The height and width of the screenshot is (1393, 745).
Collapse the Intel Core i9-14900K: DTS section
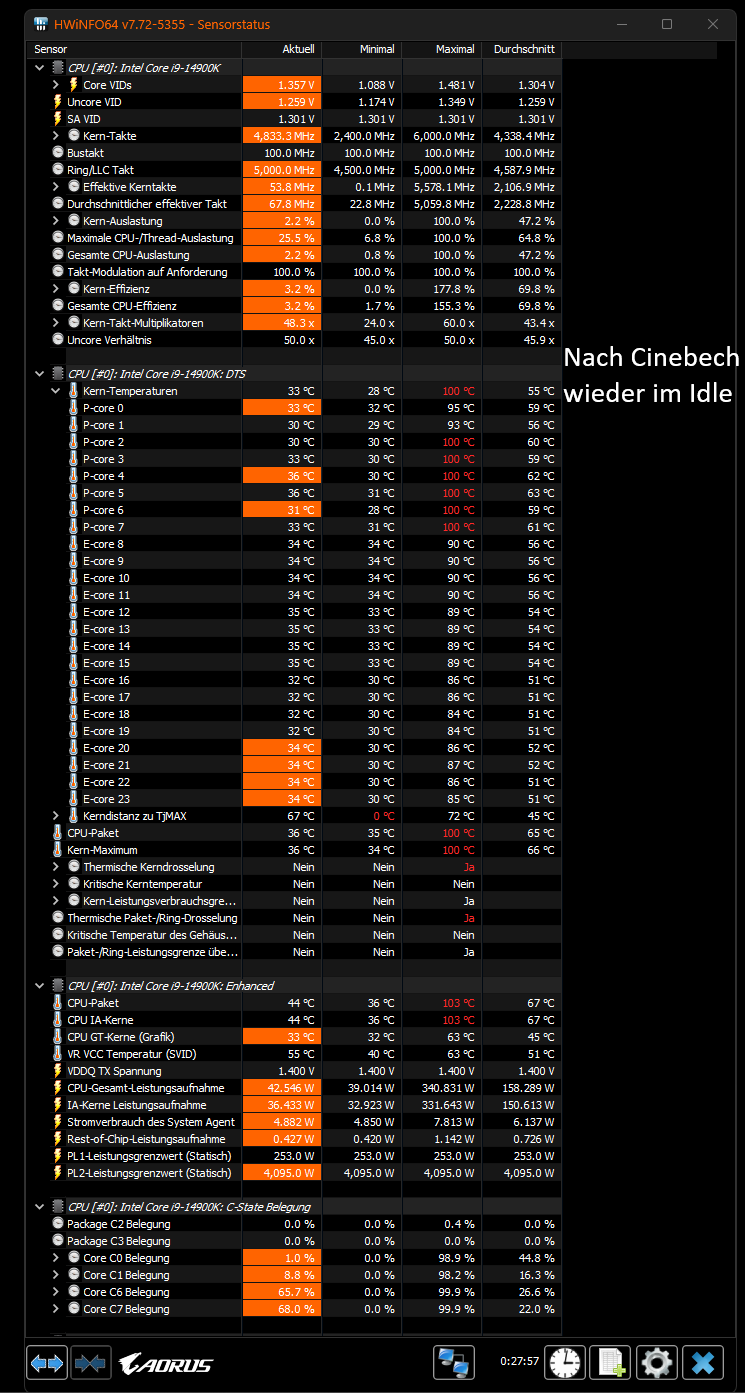[40, 374]
